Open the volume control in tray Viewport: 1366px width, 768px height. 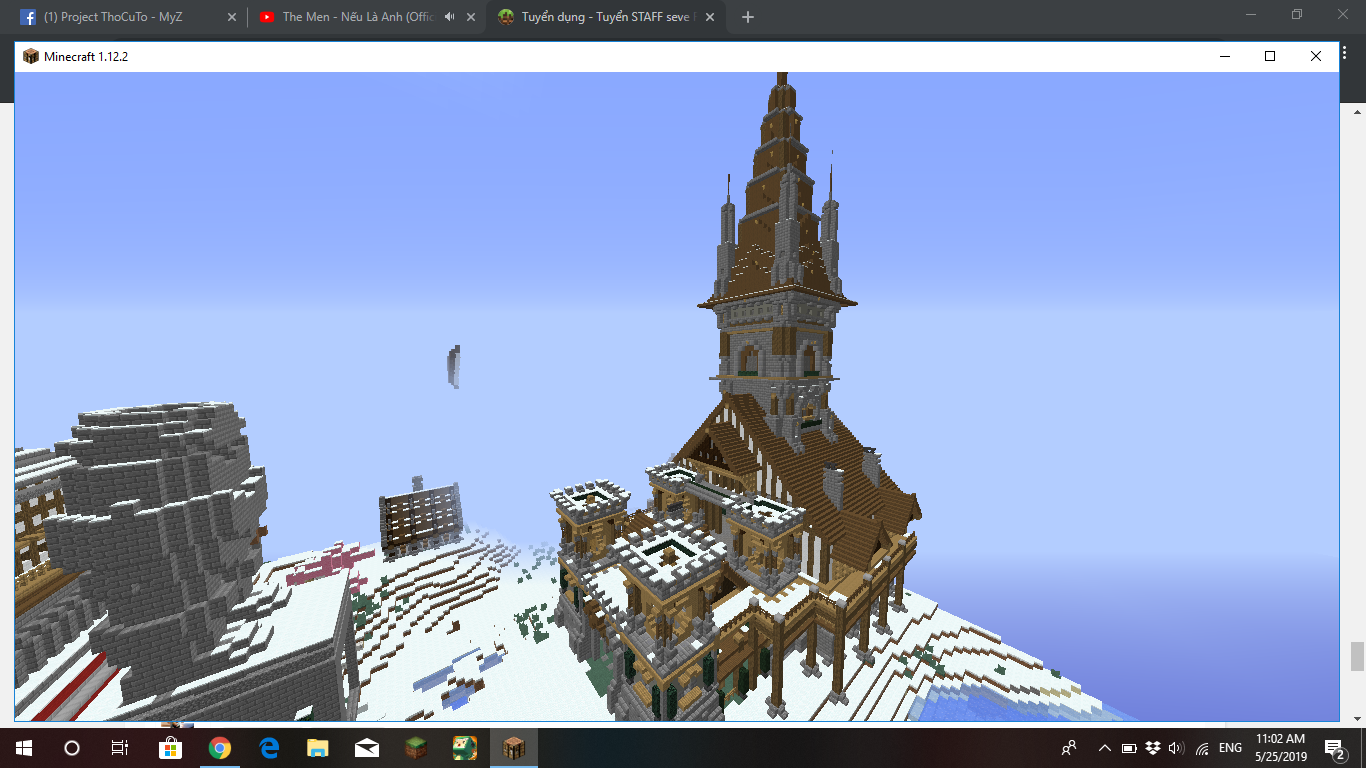1177,748
